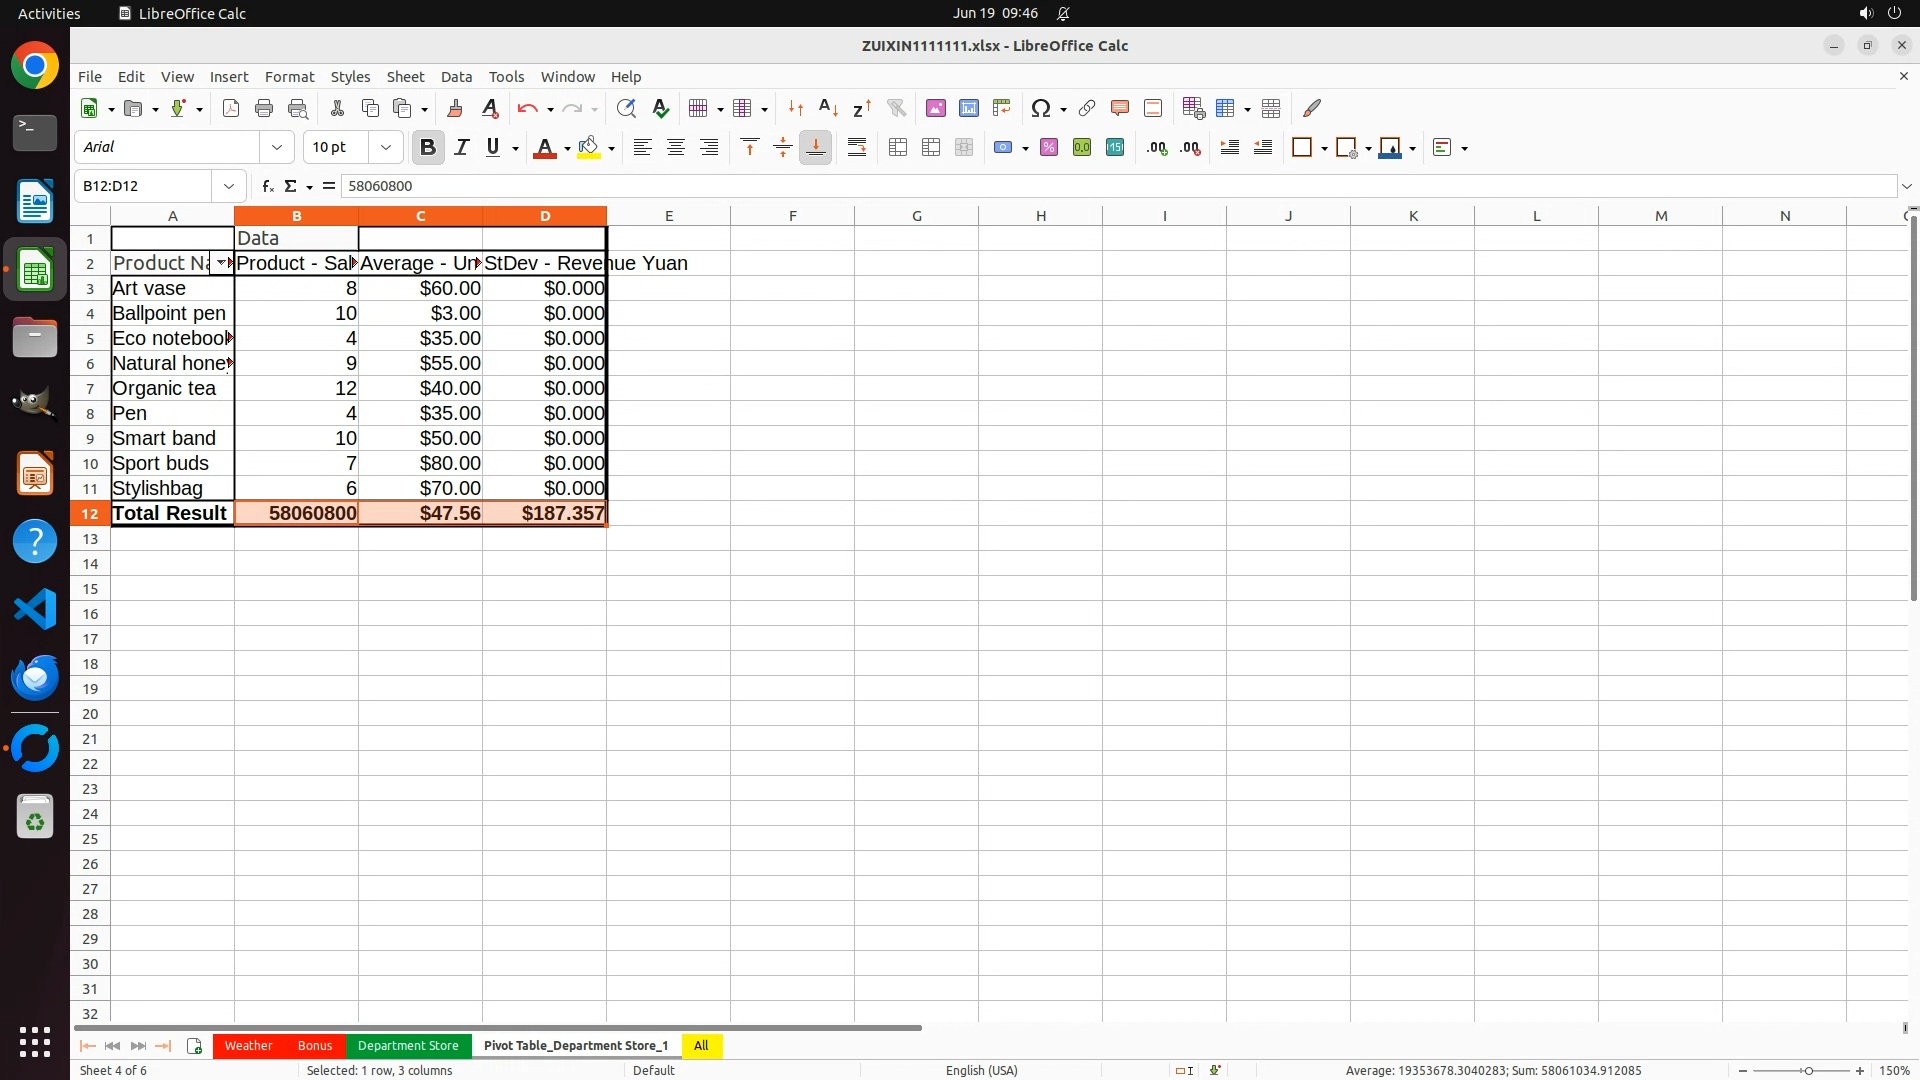This screenshot has width=1920, height=1080.
Task: Click Format as Percent icon
Action: click(x=1049, y=148)
